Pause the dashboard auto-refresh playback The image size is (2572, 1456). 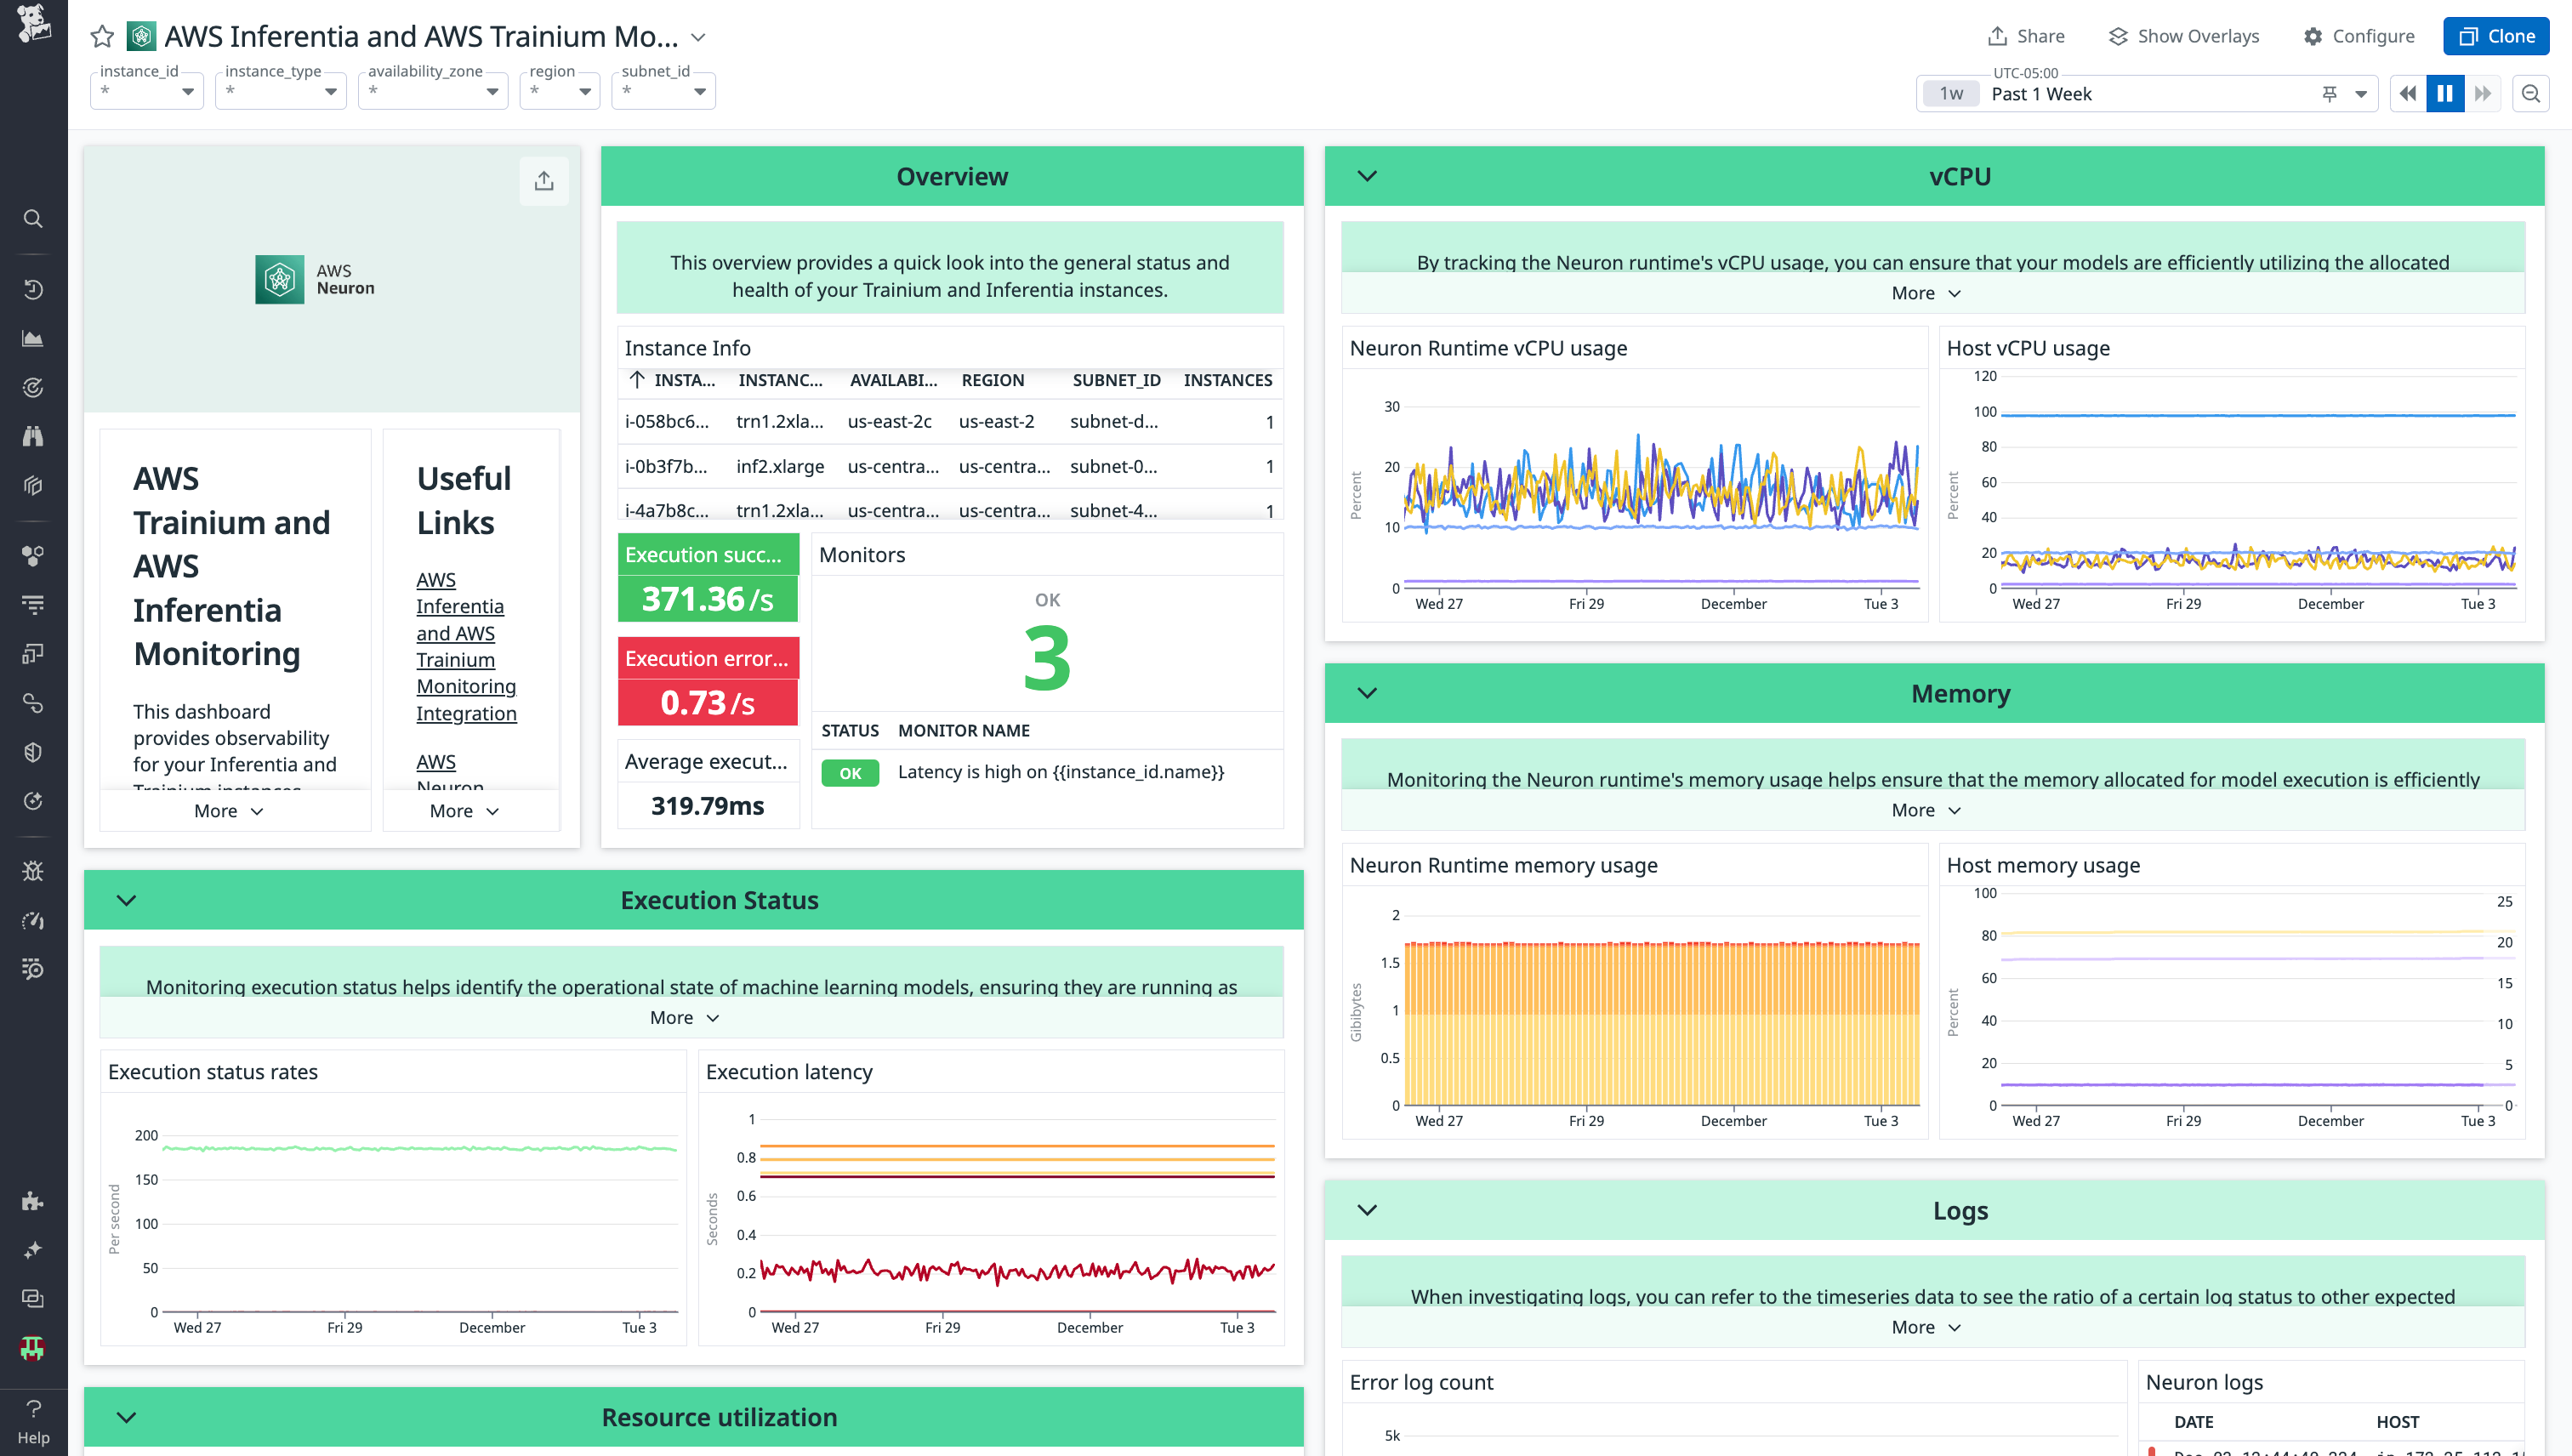point(2445,93)
